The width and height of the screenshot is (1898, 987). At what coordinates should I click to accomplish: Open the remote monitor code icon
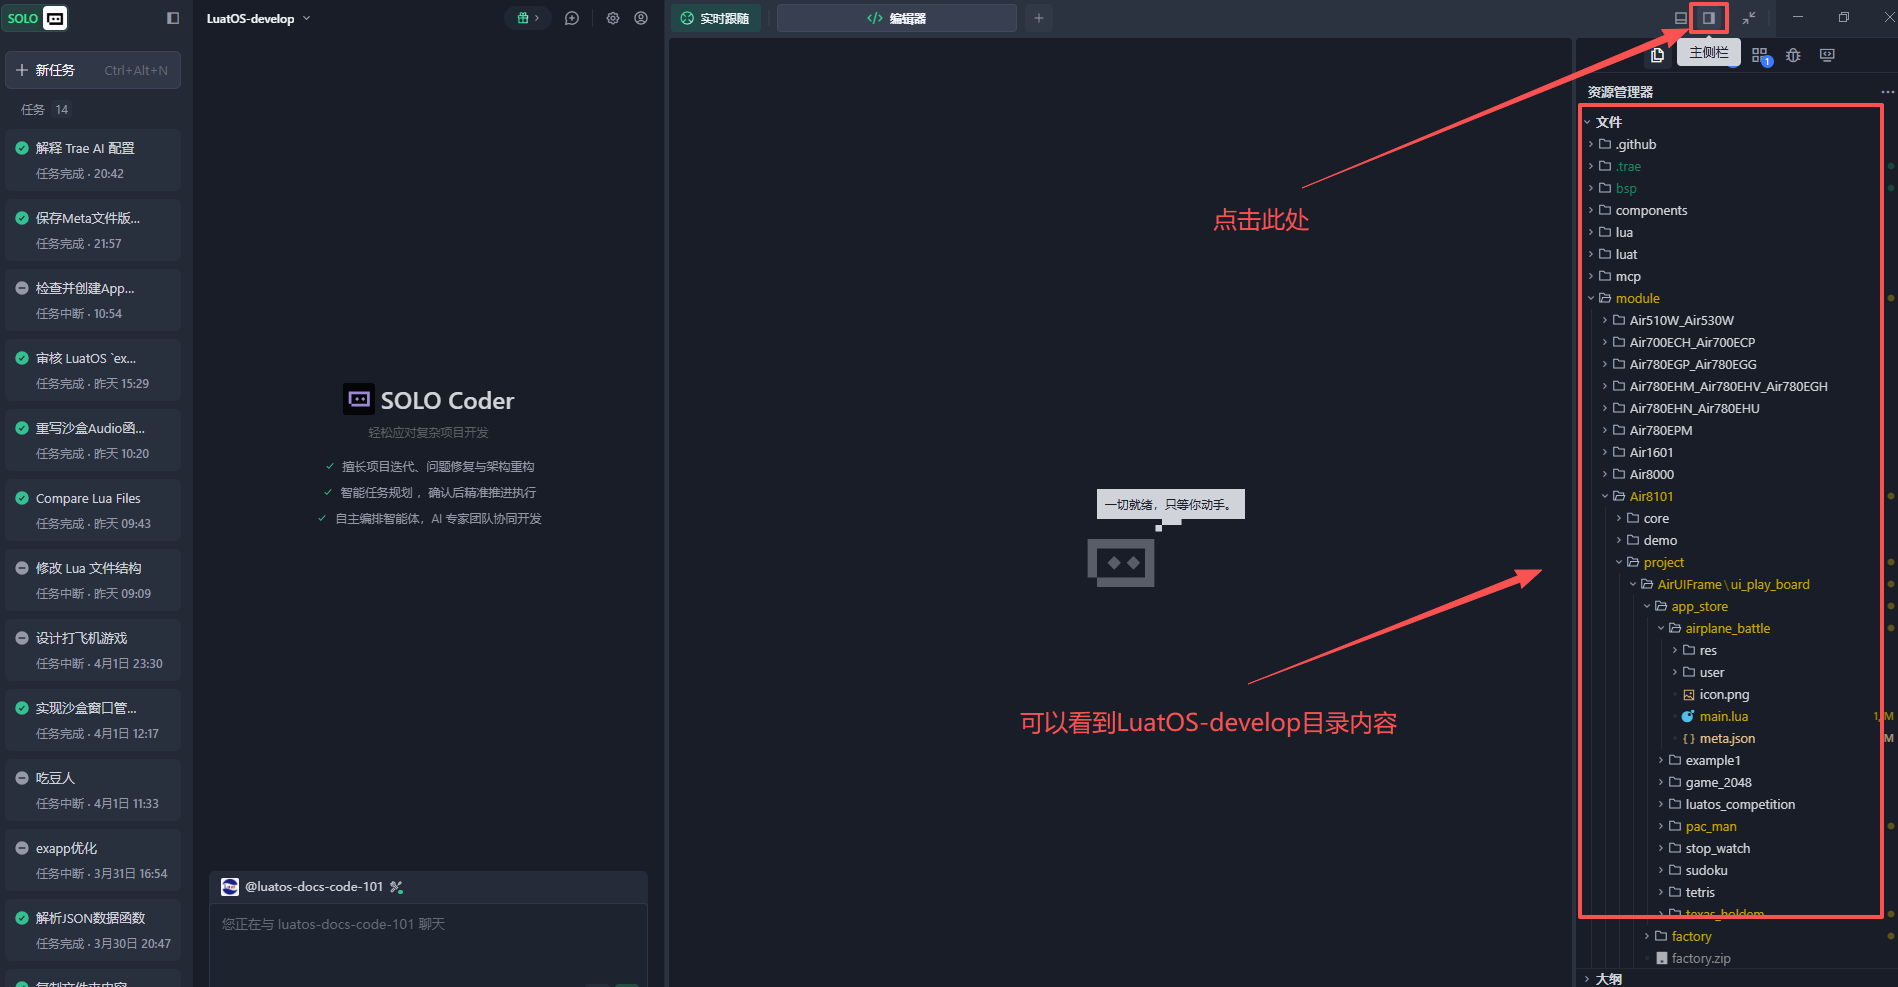point(1827,55)
